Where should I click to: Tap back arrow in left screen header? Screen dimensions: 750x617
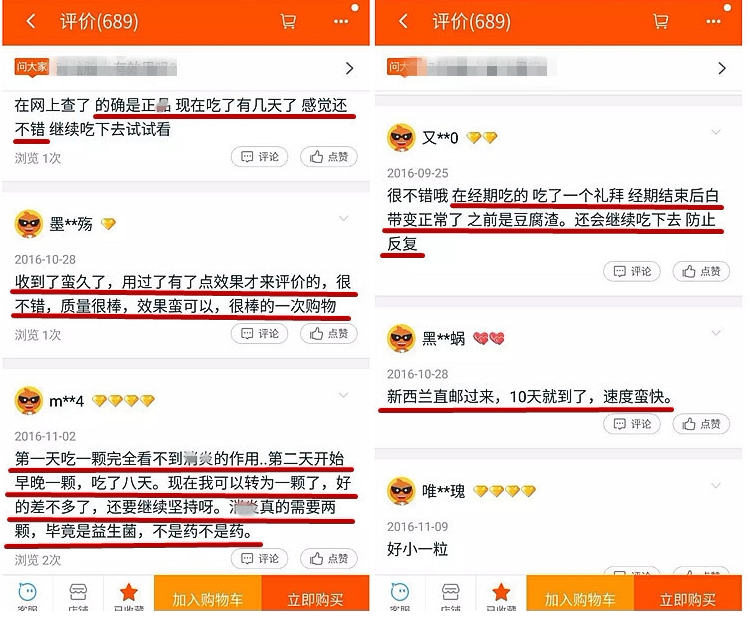click(31, 22)
